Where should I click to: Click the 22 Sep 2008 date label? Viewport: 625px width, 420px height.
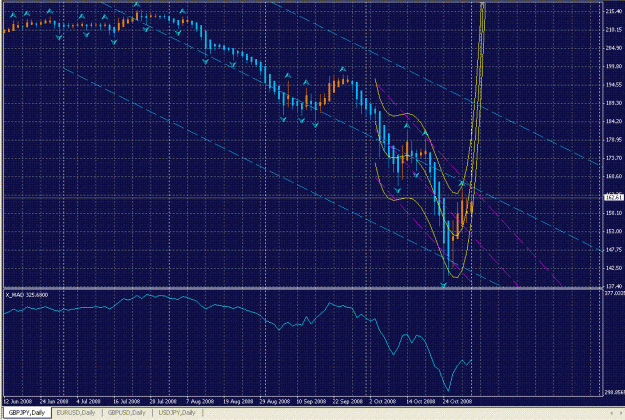[348, 401]
